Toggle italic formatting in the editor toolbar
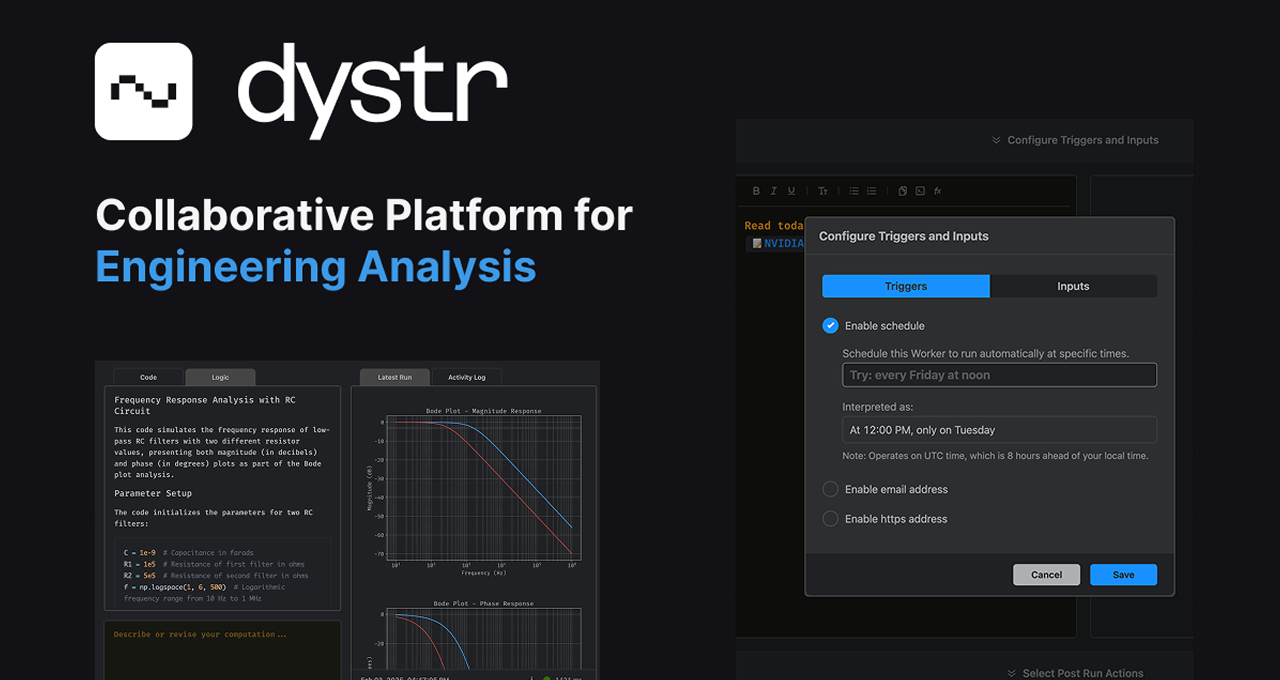Image resolution: width=1280 pixels, height=680 pixels. pos(774,191)
